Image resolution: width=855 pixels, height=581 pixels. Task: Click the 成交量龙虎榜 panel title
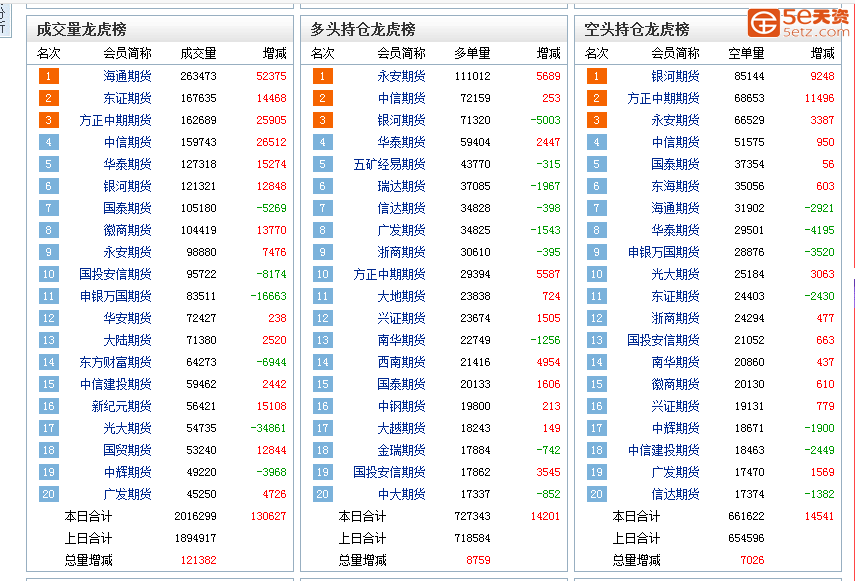(81, 29)
